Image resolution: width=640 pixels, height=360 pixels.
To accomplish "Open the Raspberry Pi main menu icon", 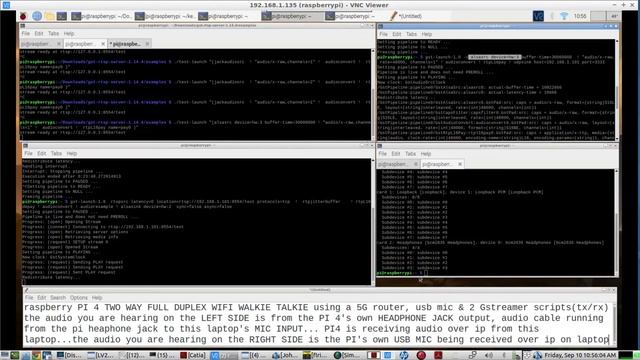I will click(x=23, y=16).
